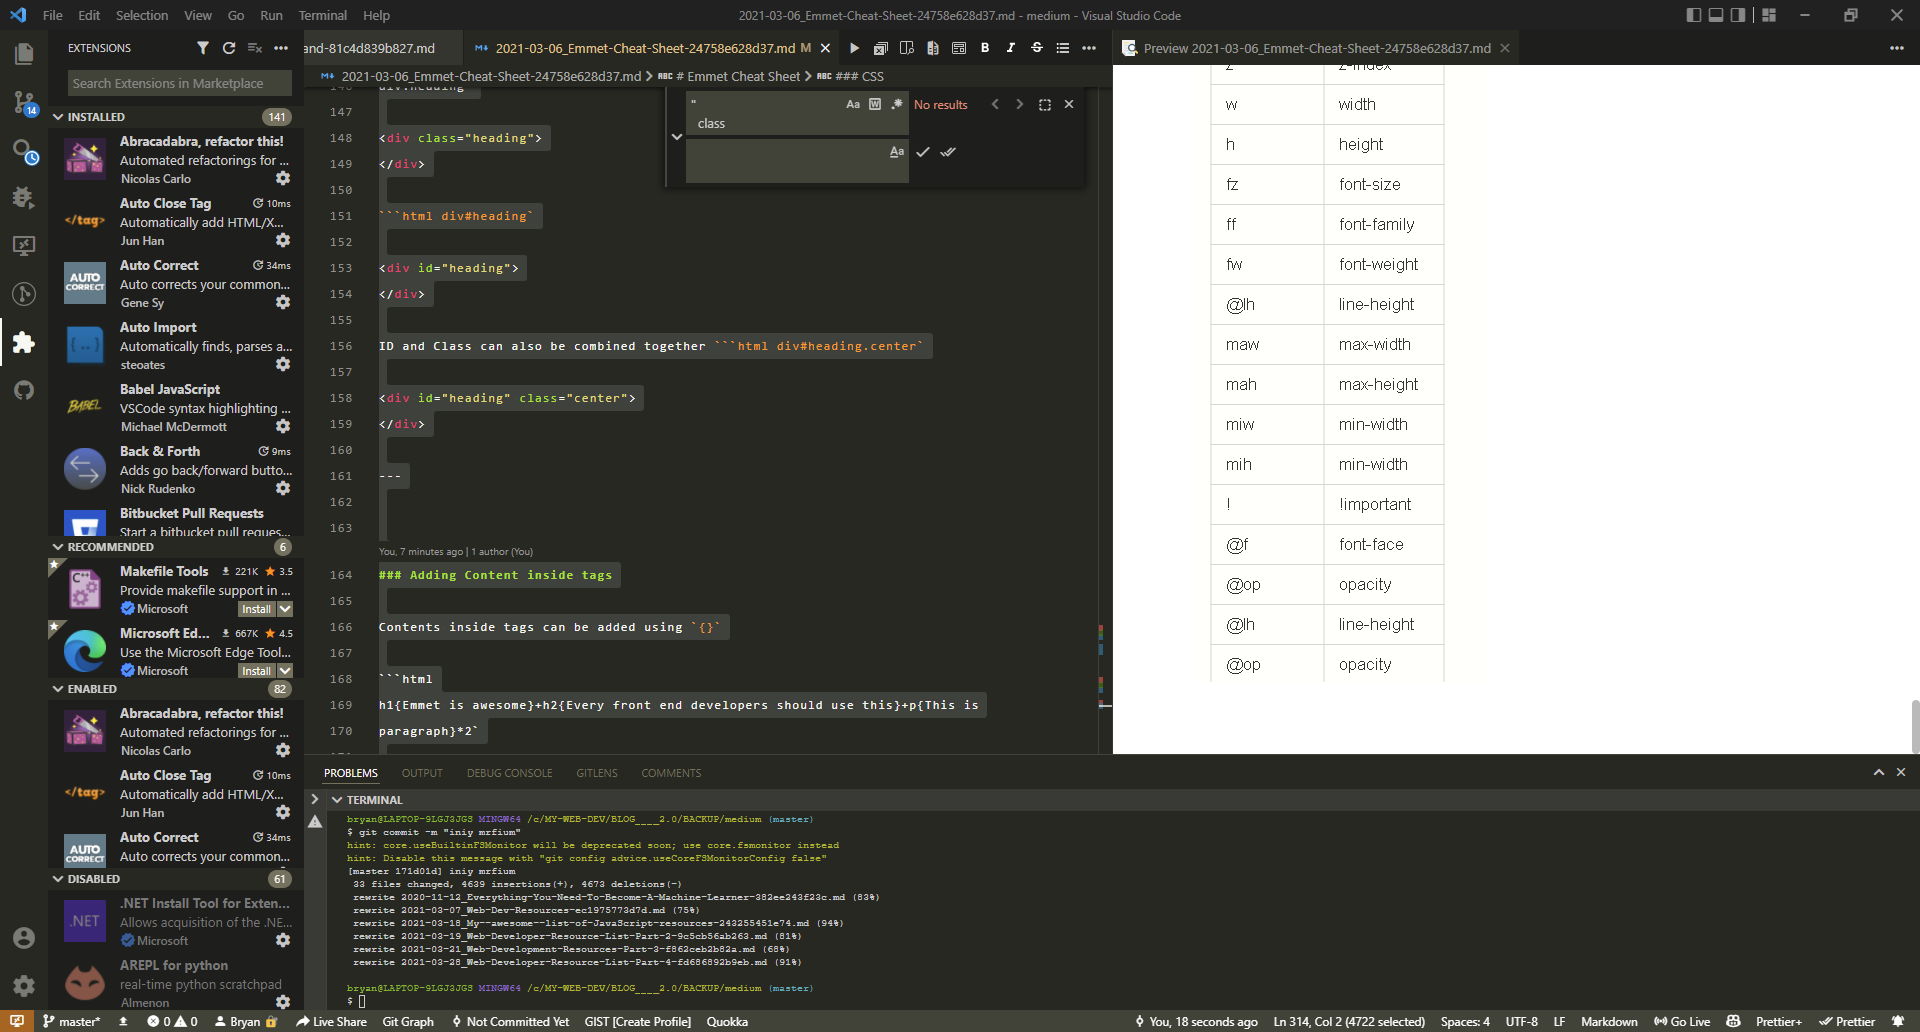Open preview to the side

coord(906,48)
